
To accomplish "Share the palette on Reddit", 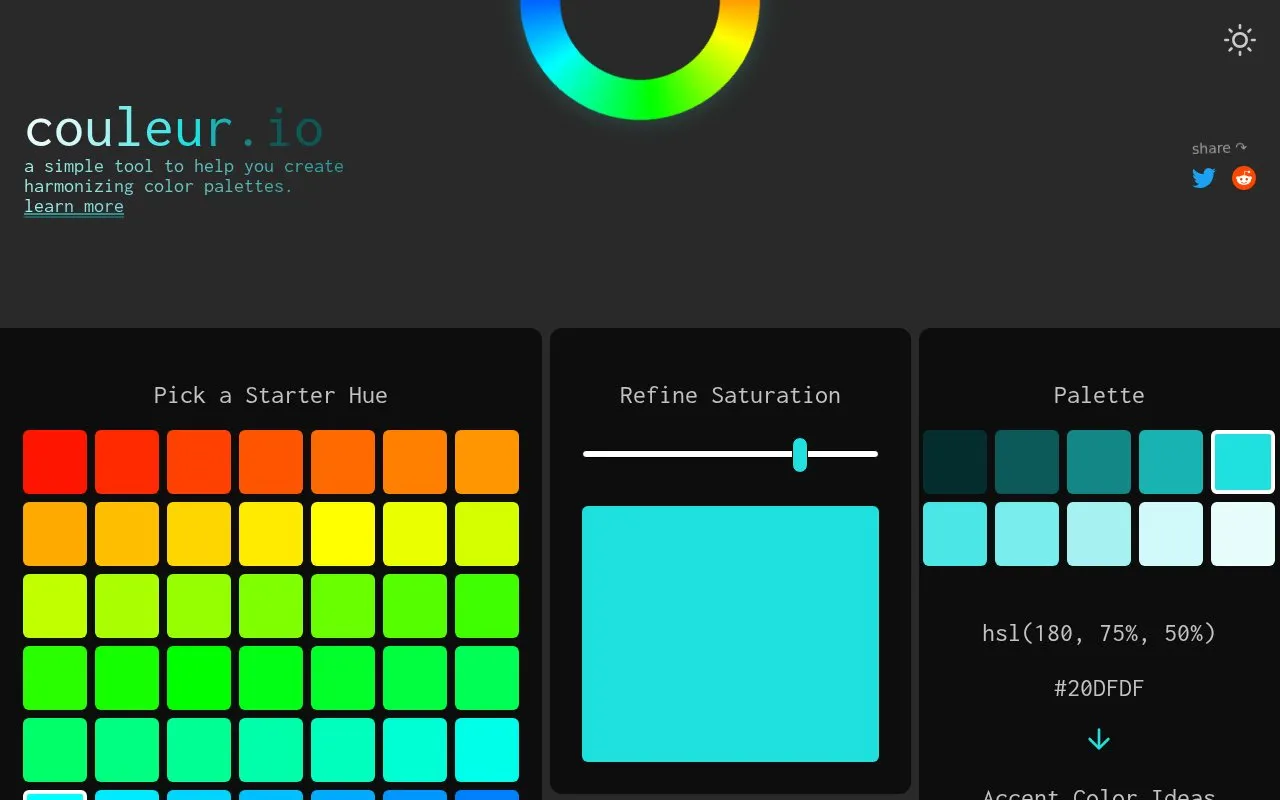I will pyautogui.click(x=1244, y=178).
